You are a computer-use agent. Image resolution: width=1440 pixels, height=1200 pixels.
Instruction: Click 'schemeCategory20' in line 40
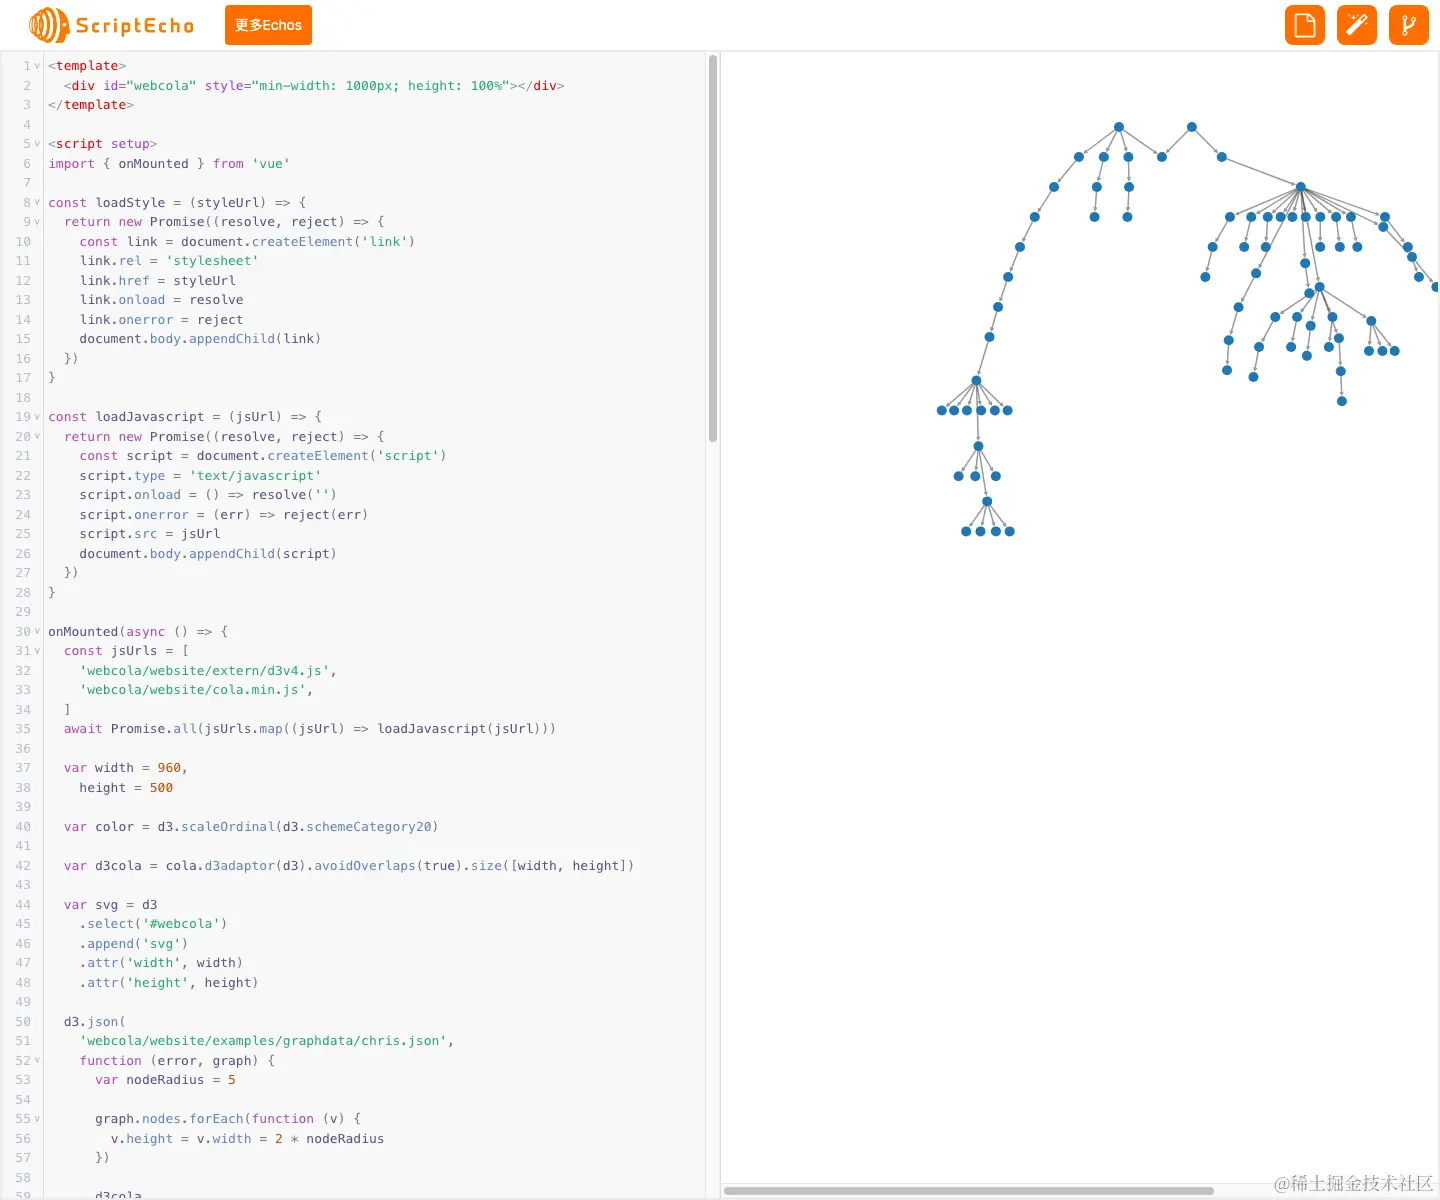369,827
